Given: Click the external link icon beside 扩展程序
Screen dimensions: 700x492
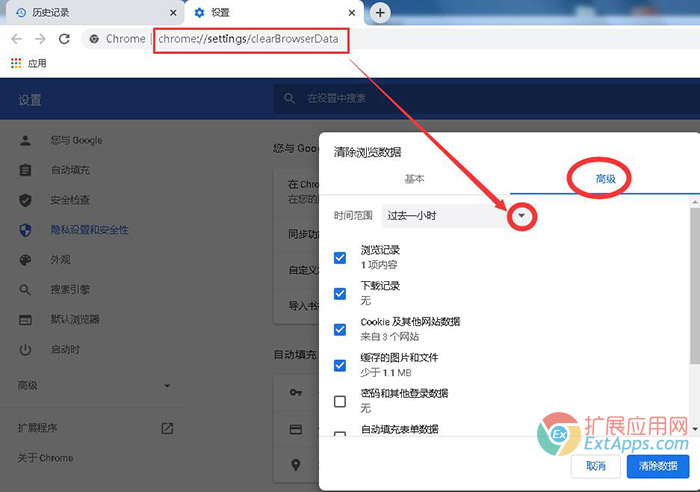Looking at the screenshot, I should coord(167,428).
